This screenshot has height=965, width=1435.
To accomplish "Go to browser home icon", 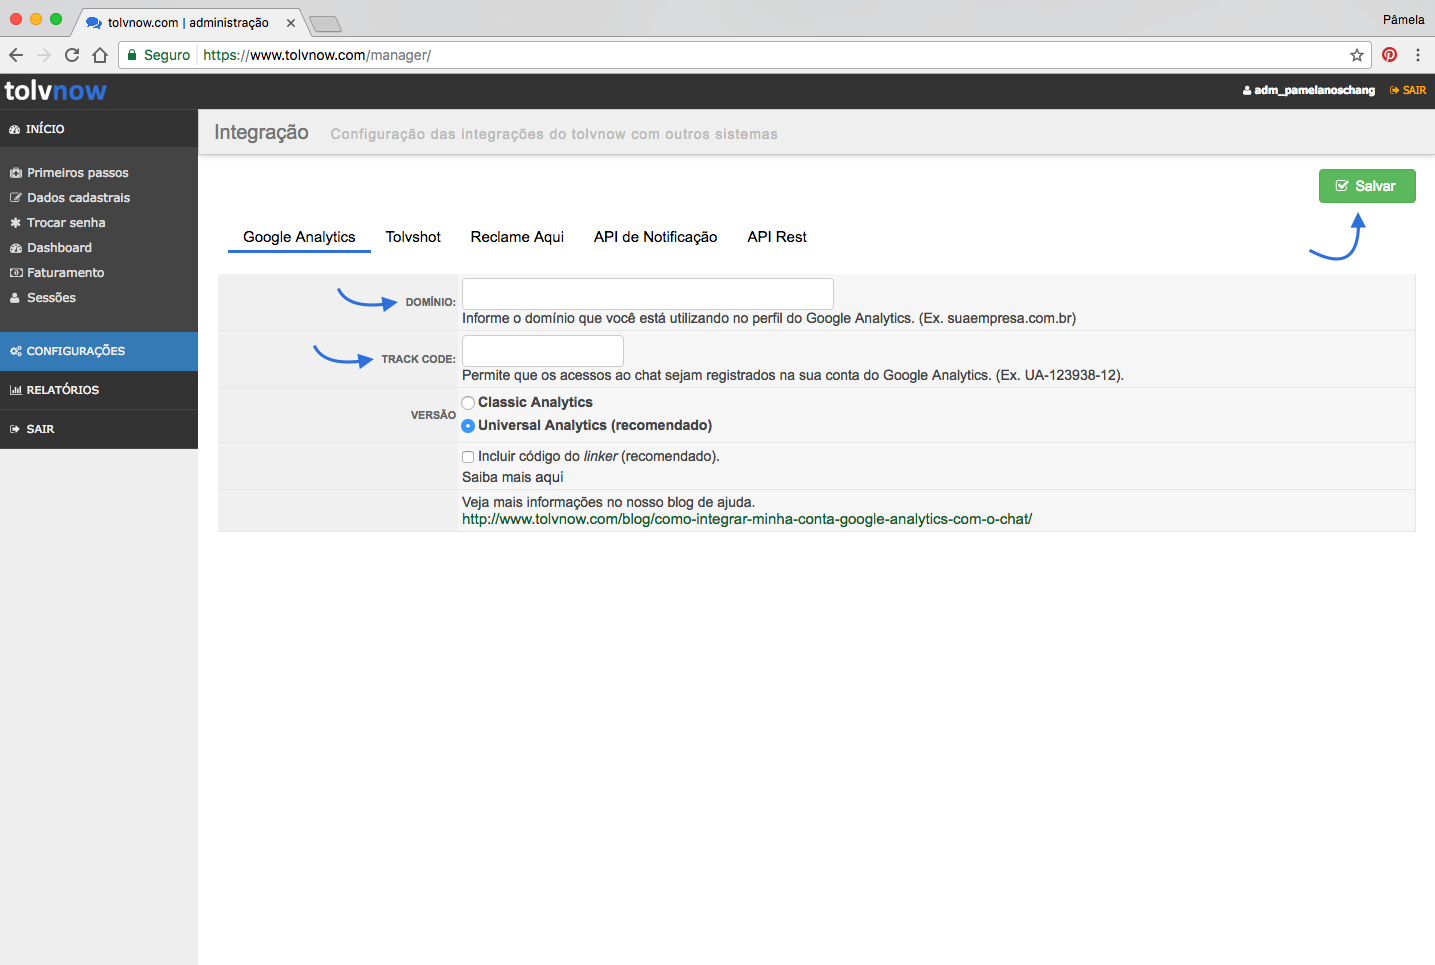I will click(x=100, y=55).
